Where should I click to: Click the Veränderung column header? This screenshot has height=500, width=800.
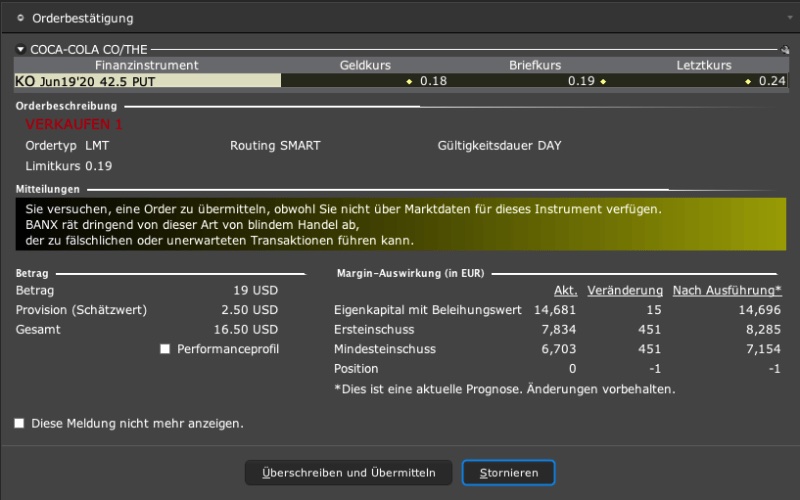coord(625,290)
